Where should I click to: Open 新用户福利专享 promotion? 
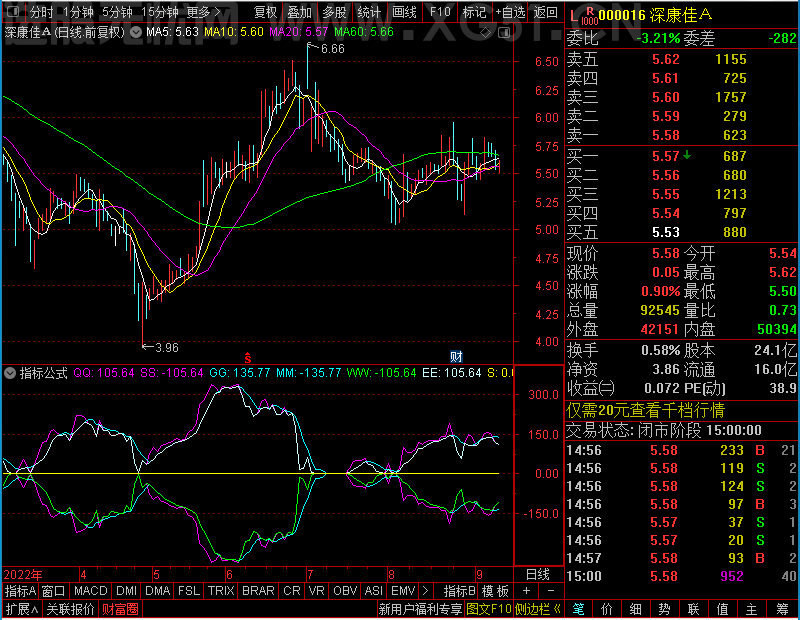pos(420,609)
